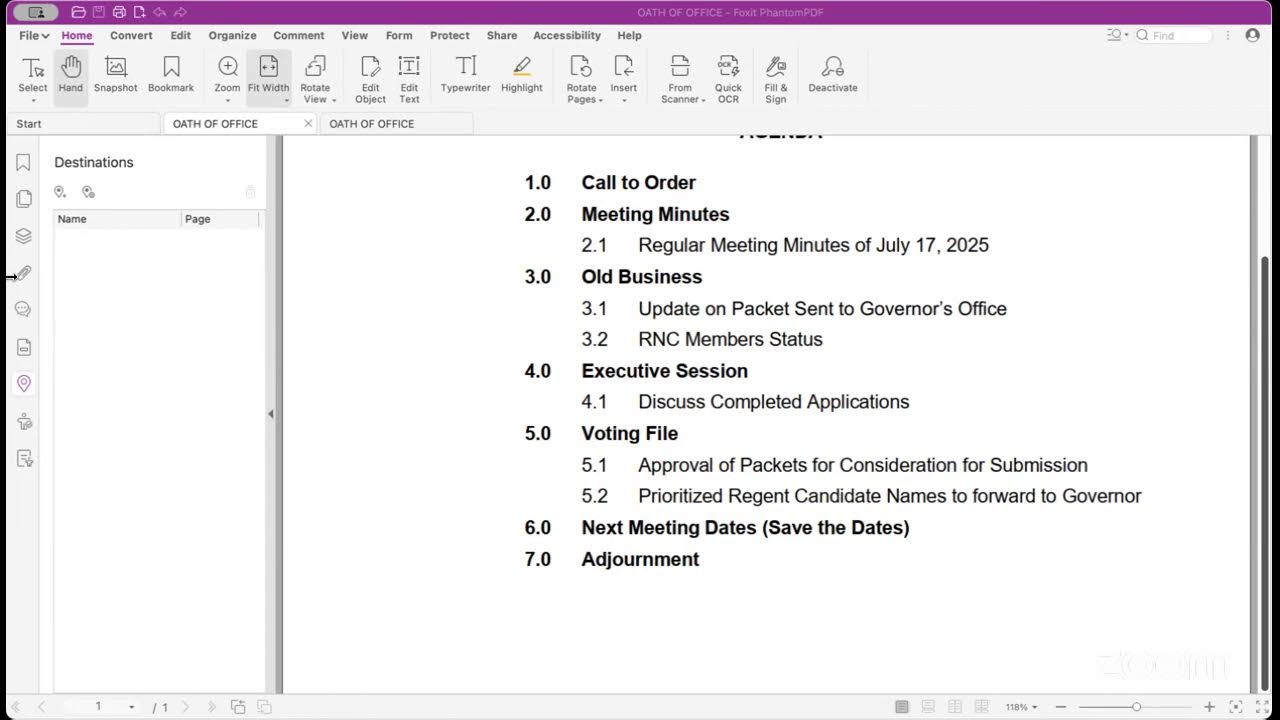Open the Bookmarks side panel
Screen dimensions: 1280x720
pyautogui.click(x=24, y=162)
